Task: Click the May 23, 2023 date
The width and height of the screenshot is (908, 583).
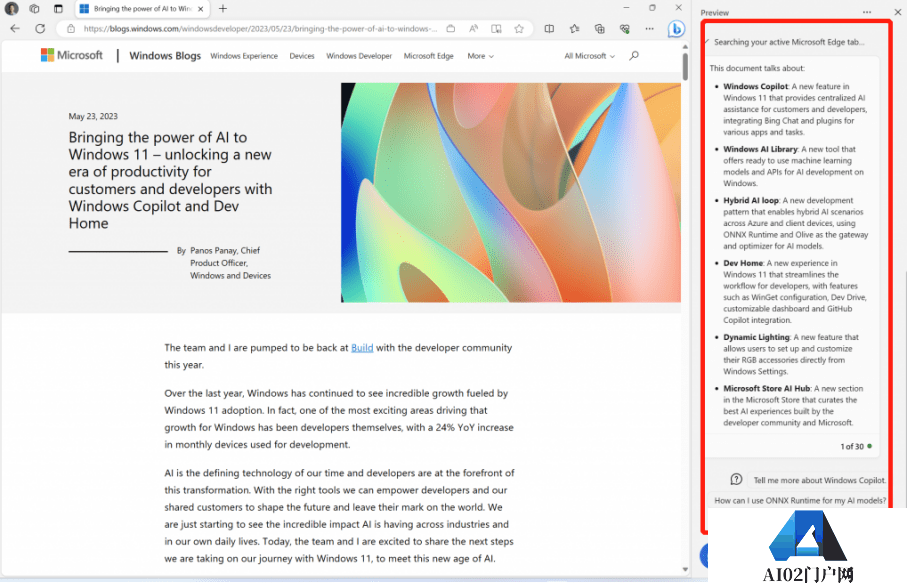Action: [x=93, y=116]
